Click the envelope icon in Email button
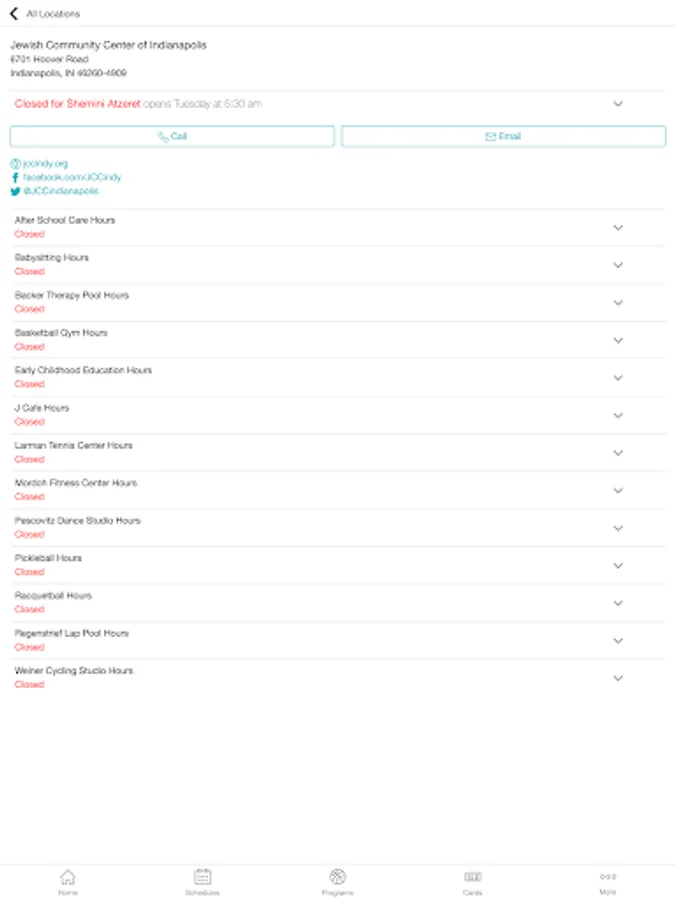The height and width of the screenshot is (900, 675). pyautogui.click(x=491, y=137)
